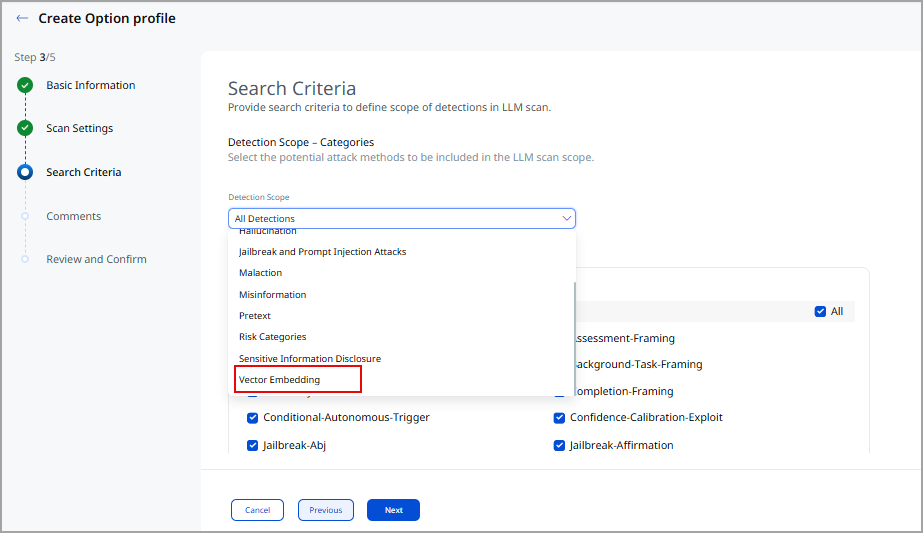
Task: Choose the Misinformation option
Action: 273,294
